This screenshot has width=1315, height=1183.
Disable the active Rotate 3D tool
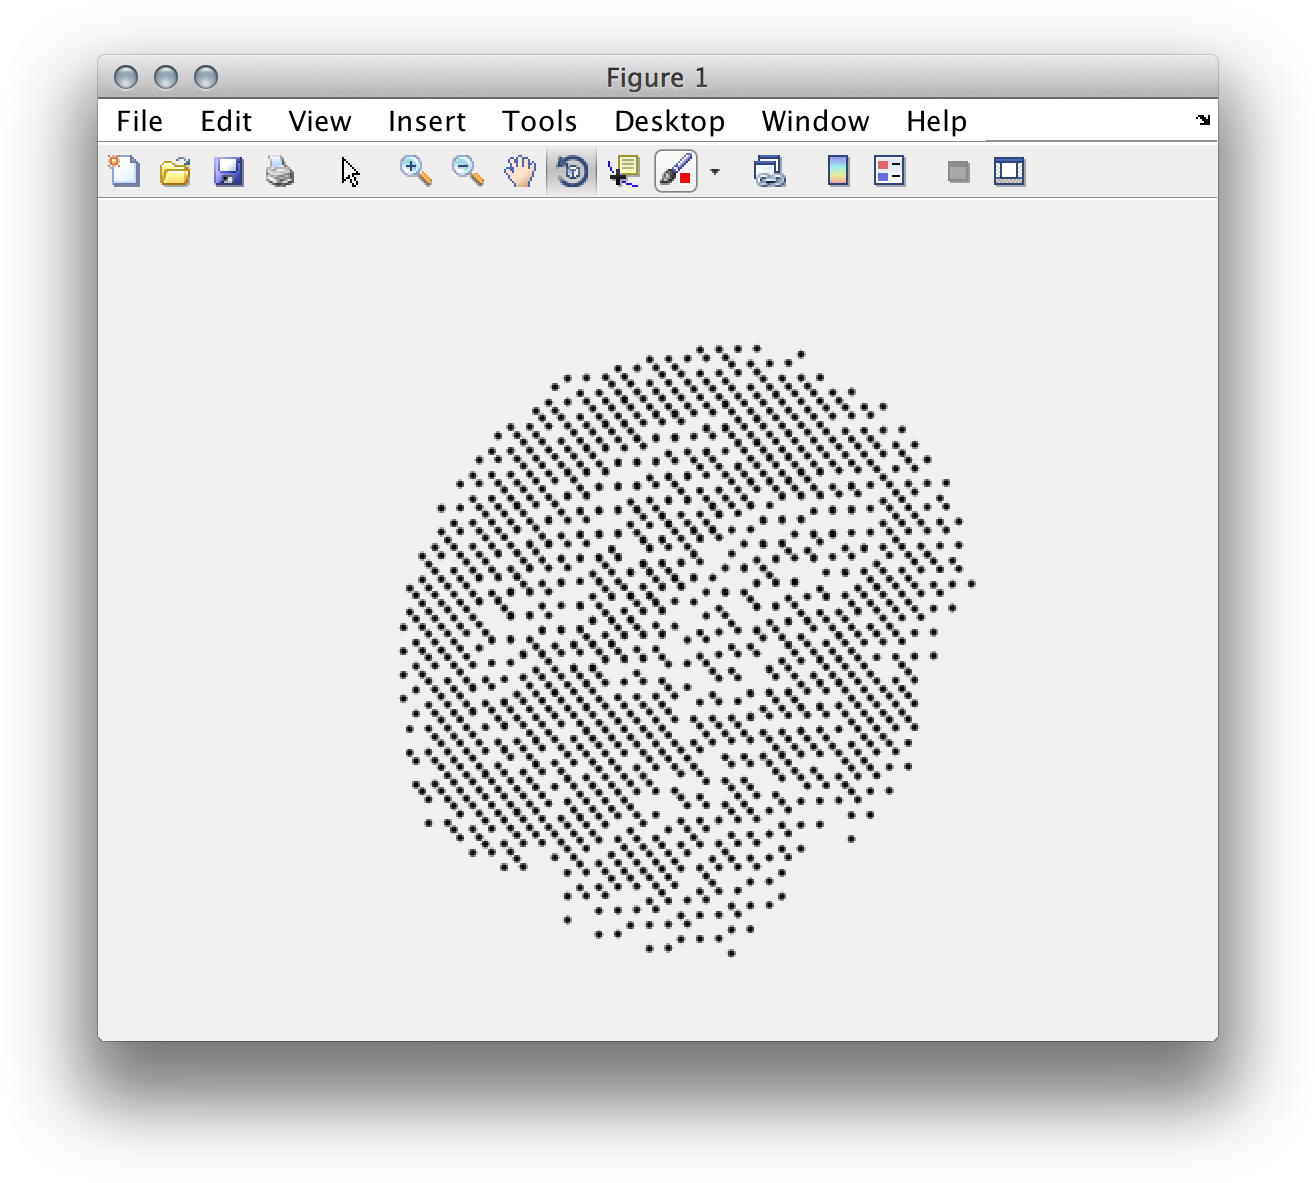coord(572,172)
